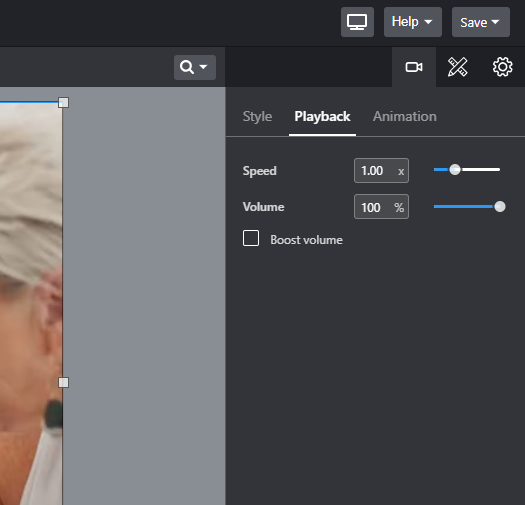Select the Playback tab
Image resolution: width=525 pixels, height=505 pixels.
tap(322, 117)
